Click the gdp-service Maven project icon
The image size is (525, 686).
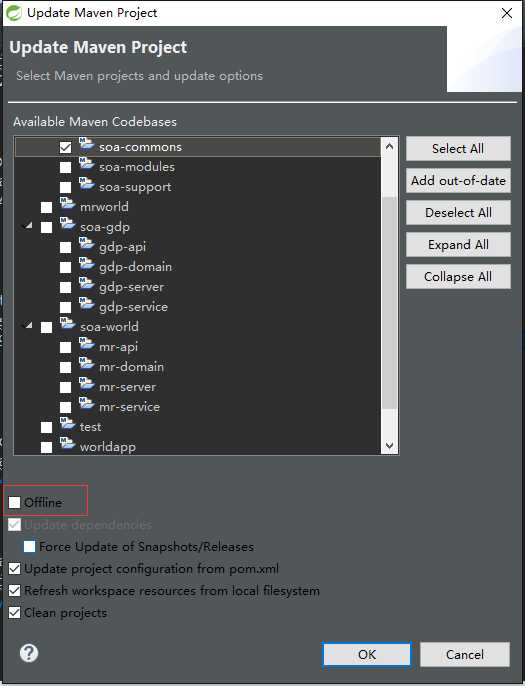[87, 304]
